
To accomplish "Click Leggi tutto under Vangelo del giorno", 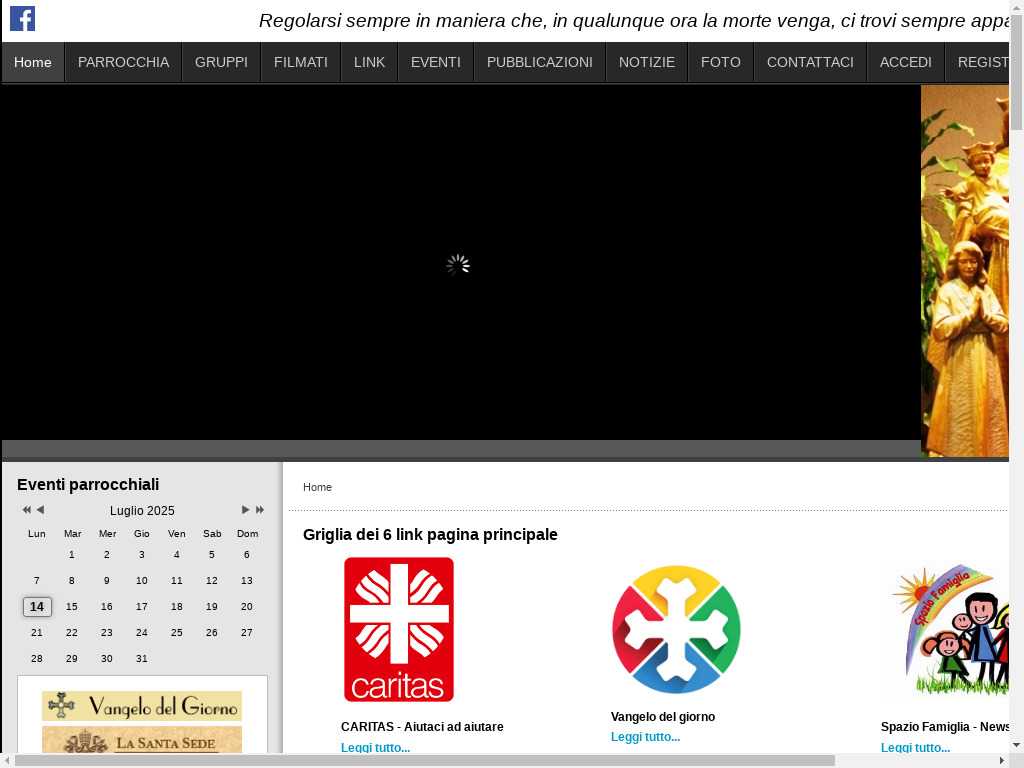I will pyautogui.click(x=645, y=737).
